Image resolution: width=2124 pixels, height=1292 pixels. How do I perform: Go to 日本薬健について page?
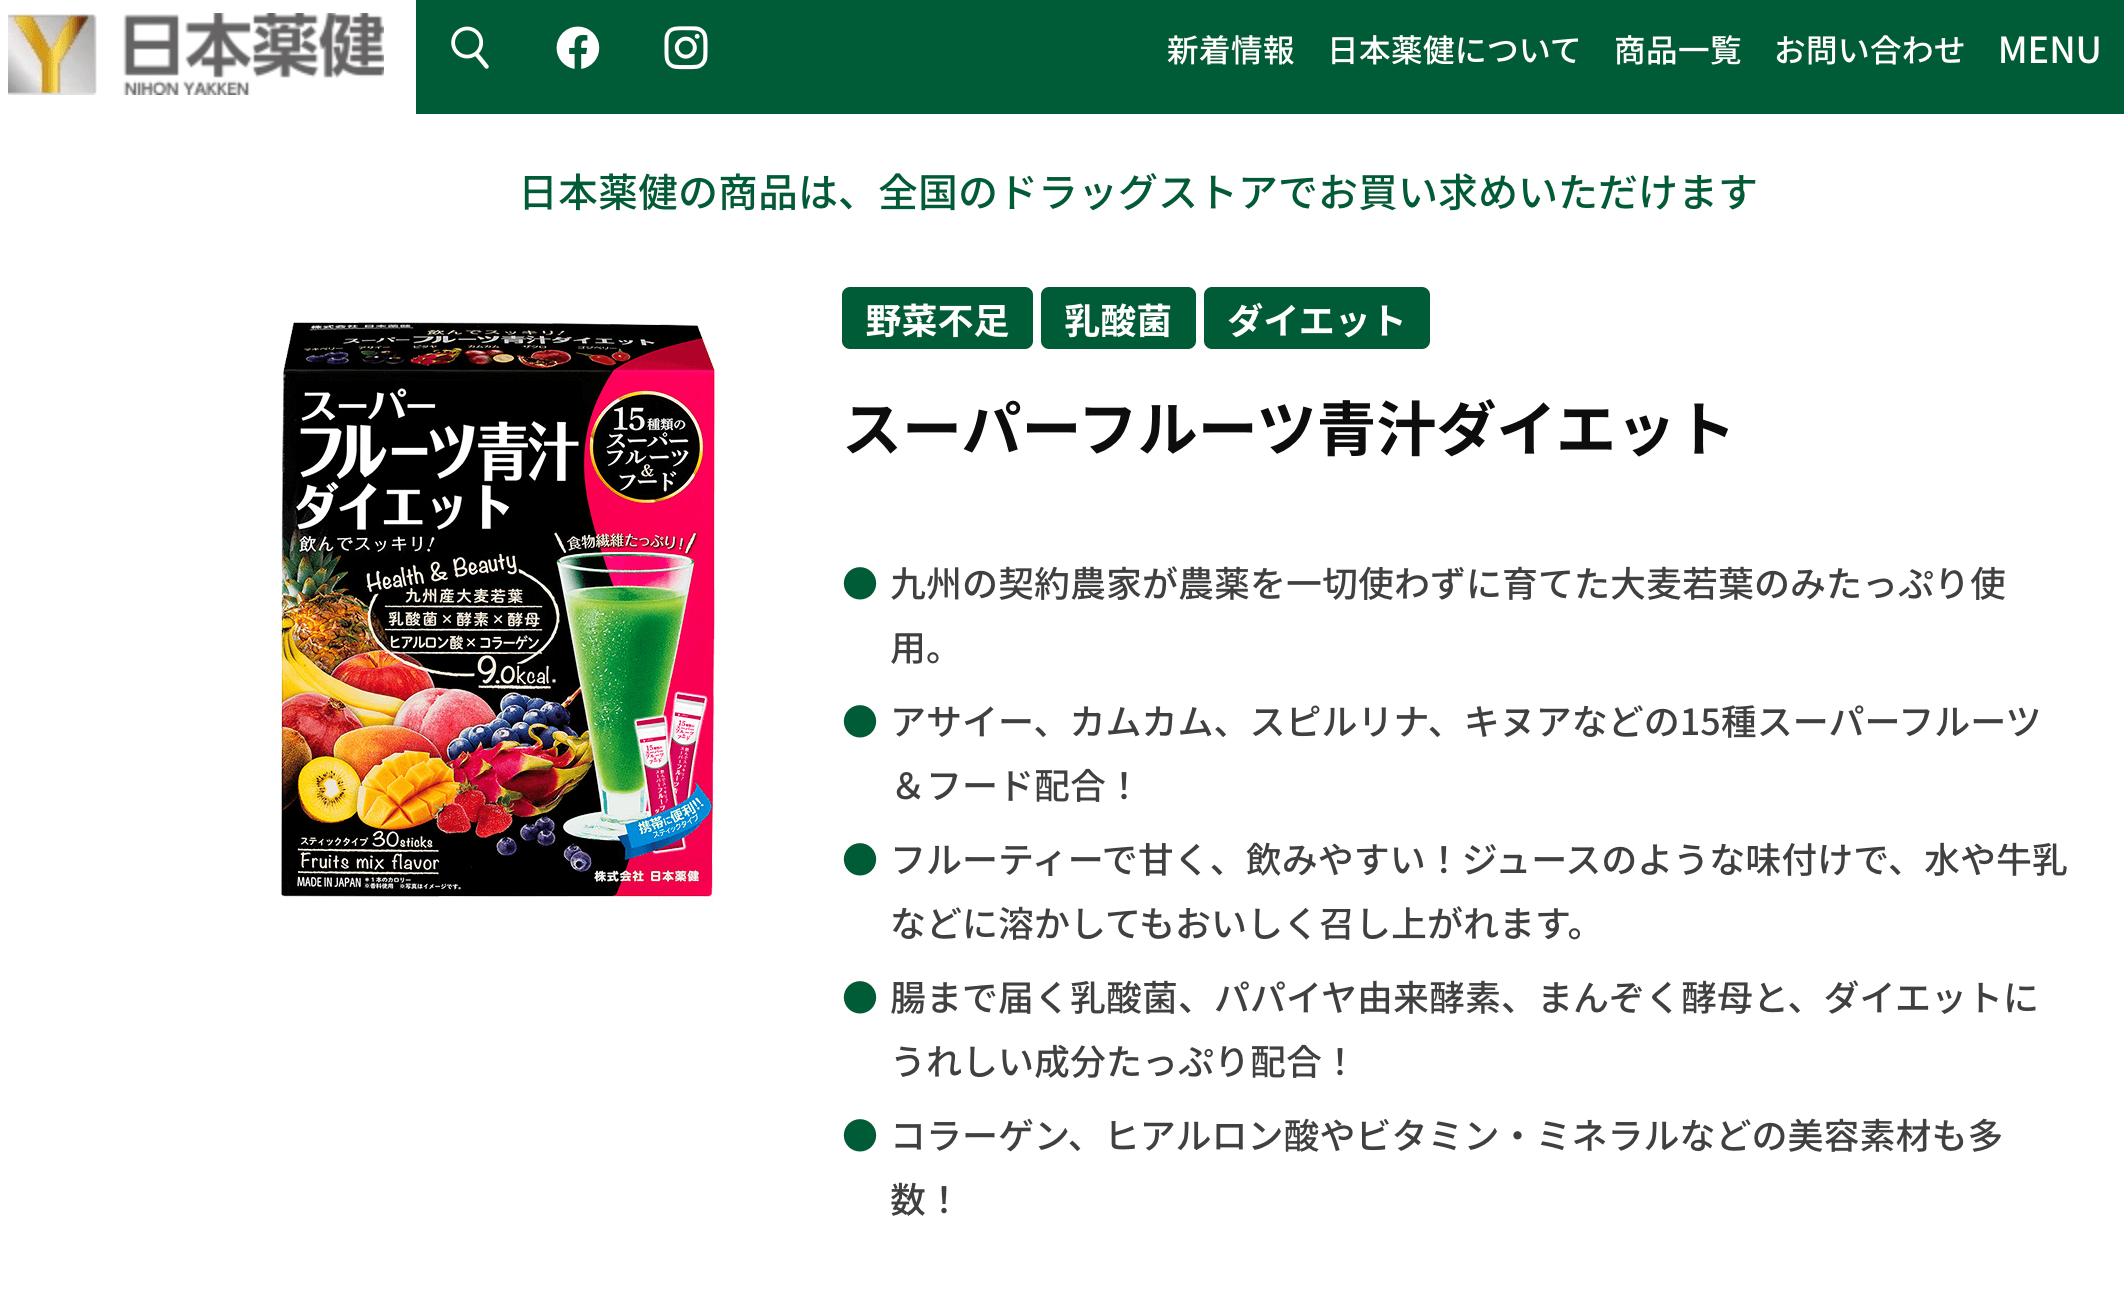pos(1454,50)
